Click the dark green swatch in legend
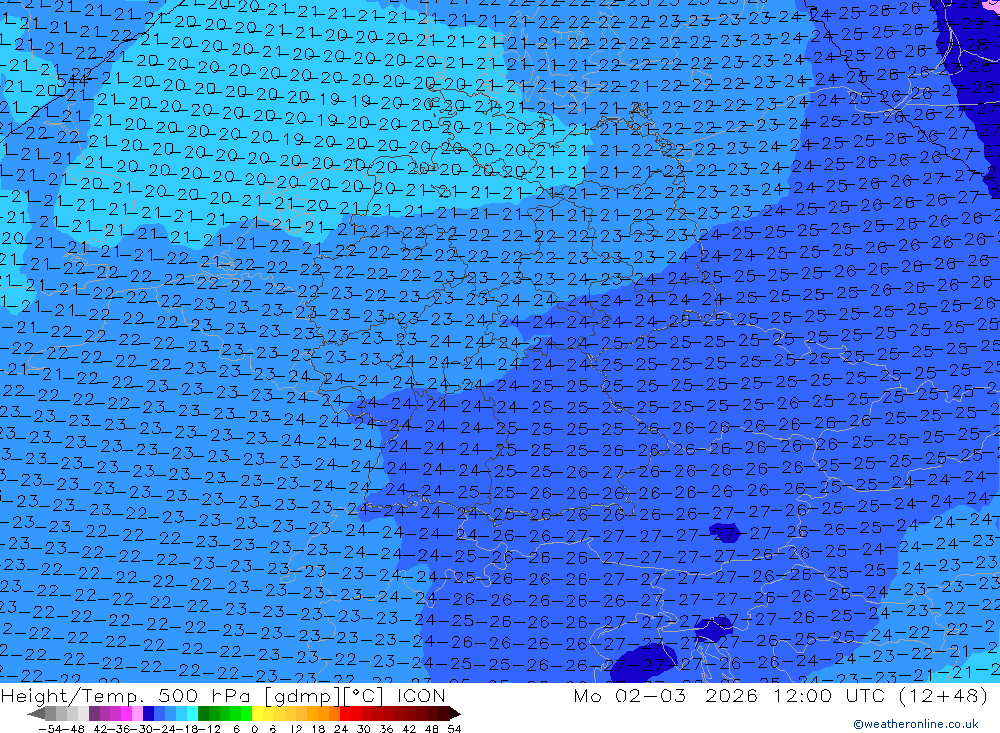The width and height of the screenshot is (1000, 733). click(203, 714)
